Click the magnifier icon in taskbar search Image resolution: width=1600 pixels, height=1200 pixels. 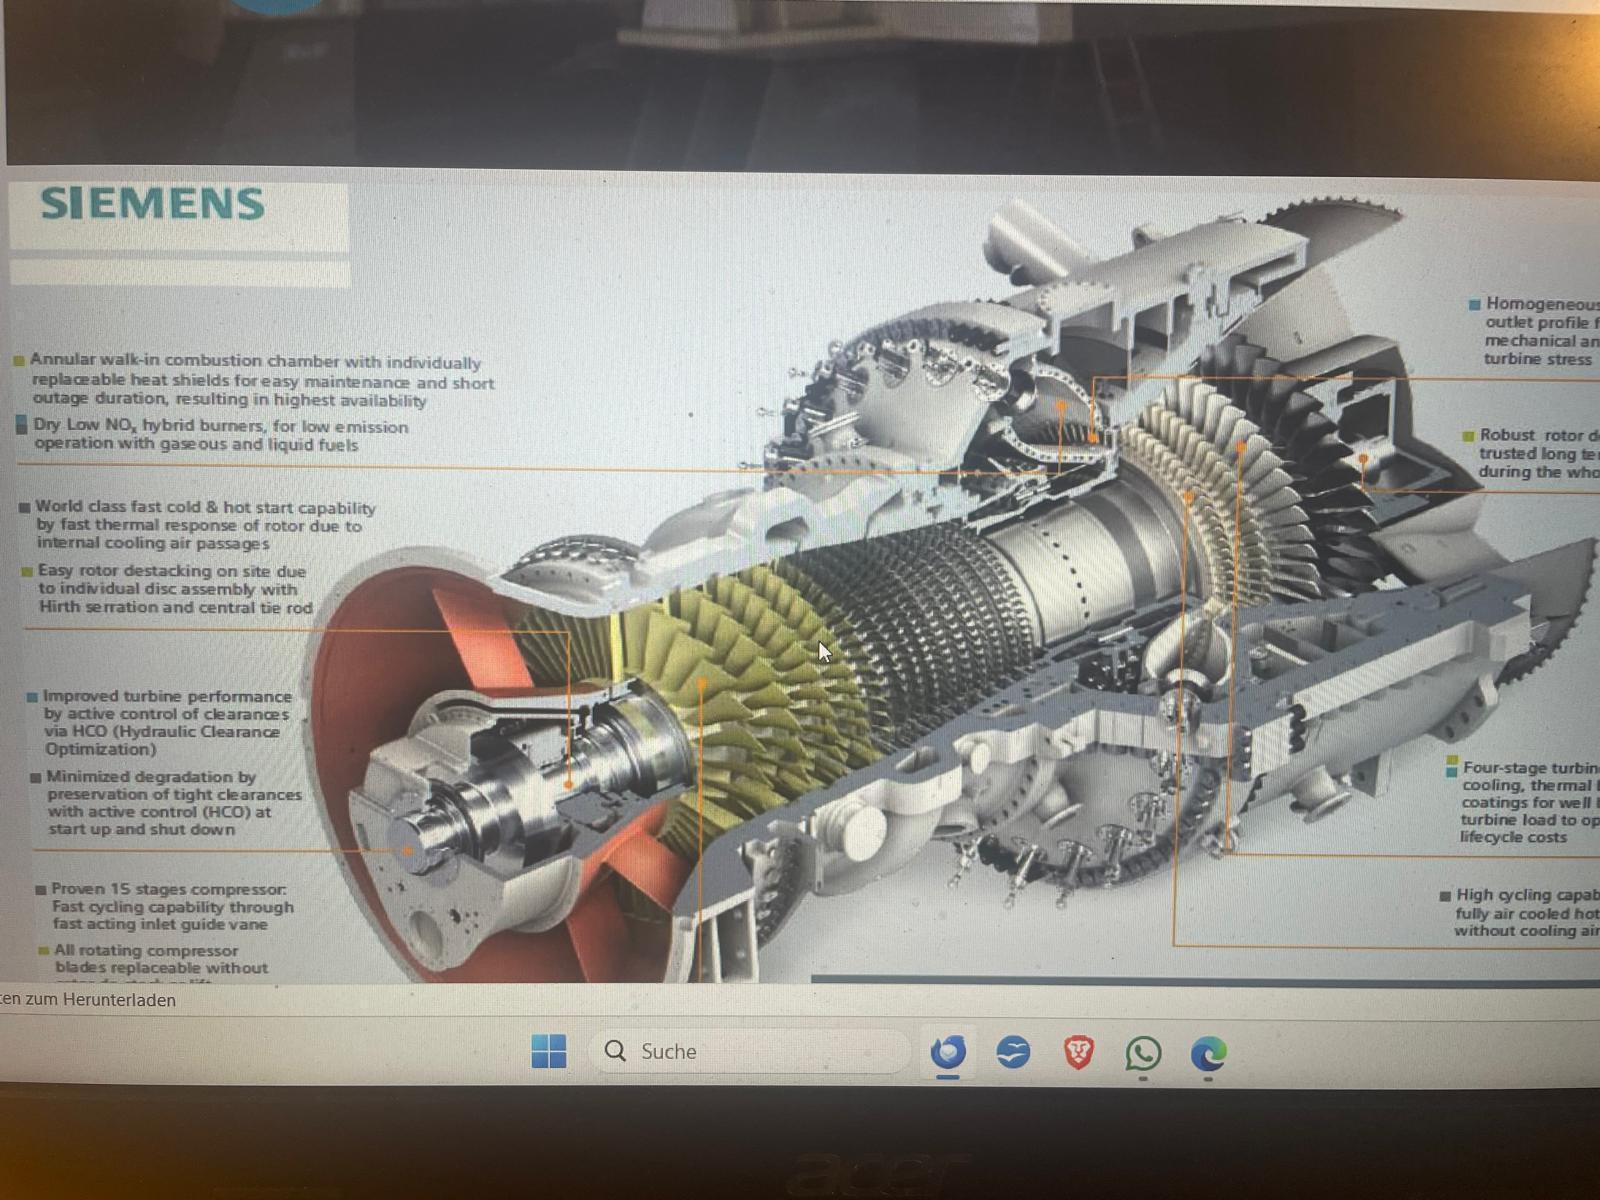[616, 1051]
